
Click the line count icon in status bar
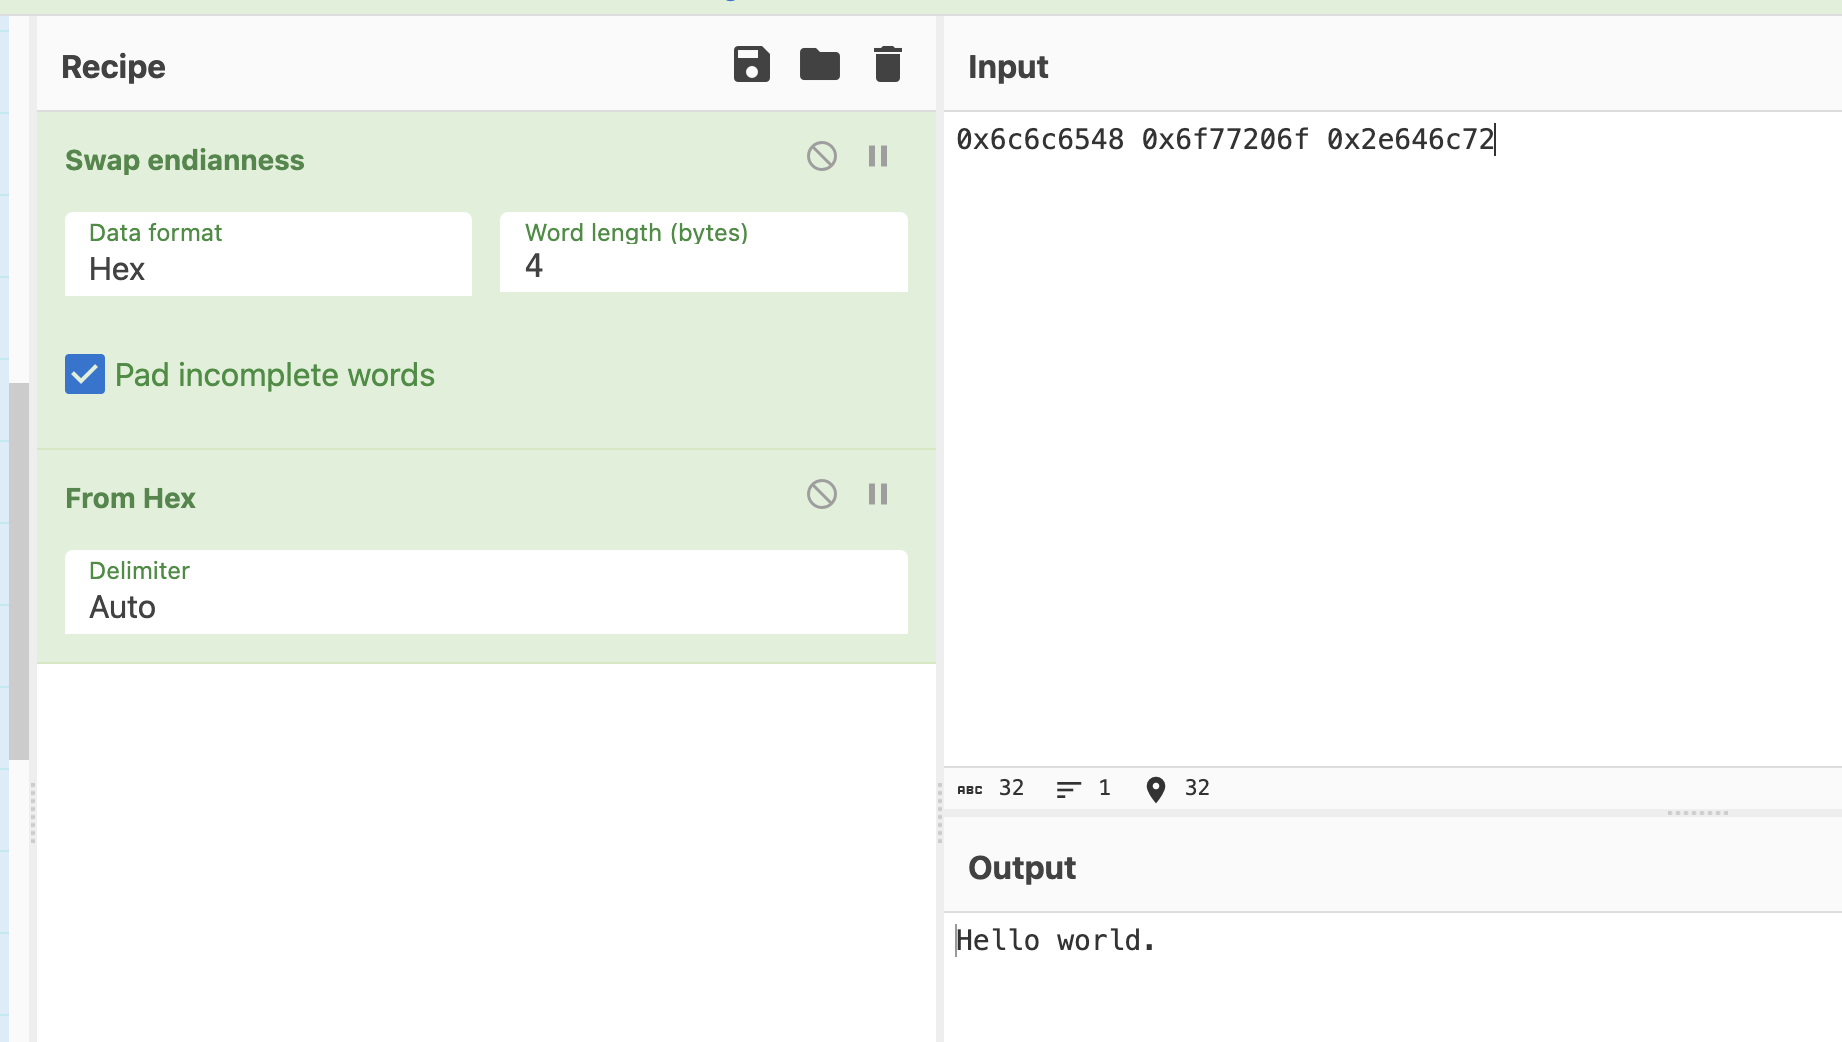(1066, 789)
